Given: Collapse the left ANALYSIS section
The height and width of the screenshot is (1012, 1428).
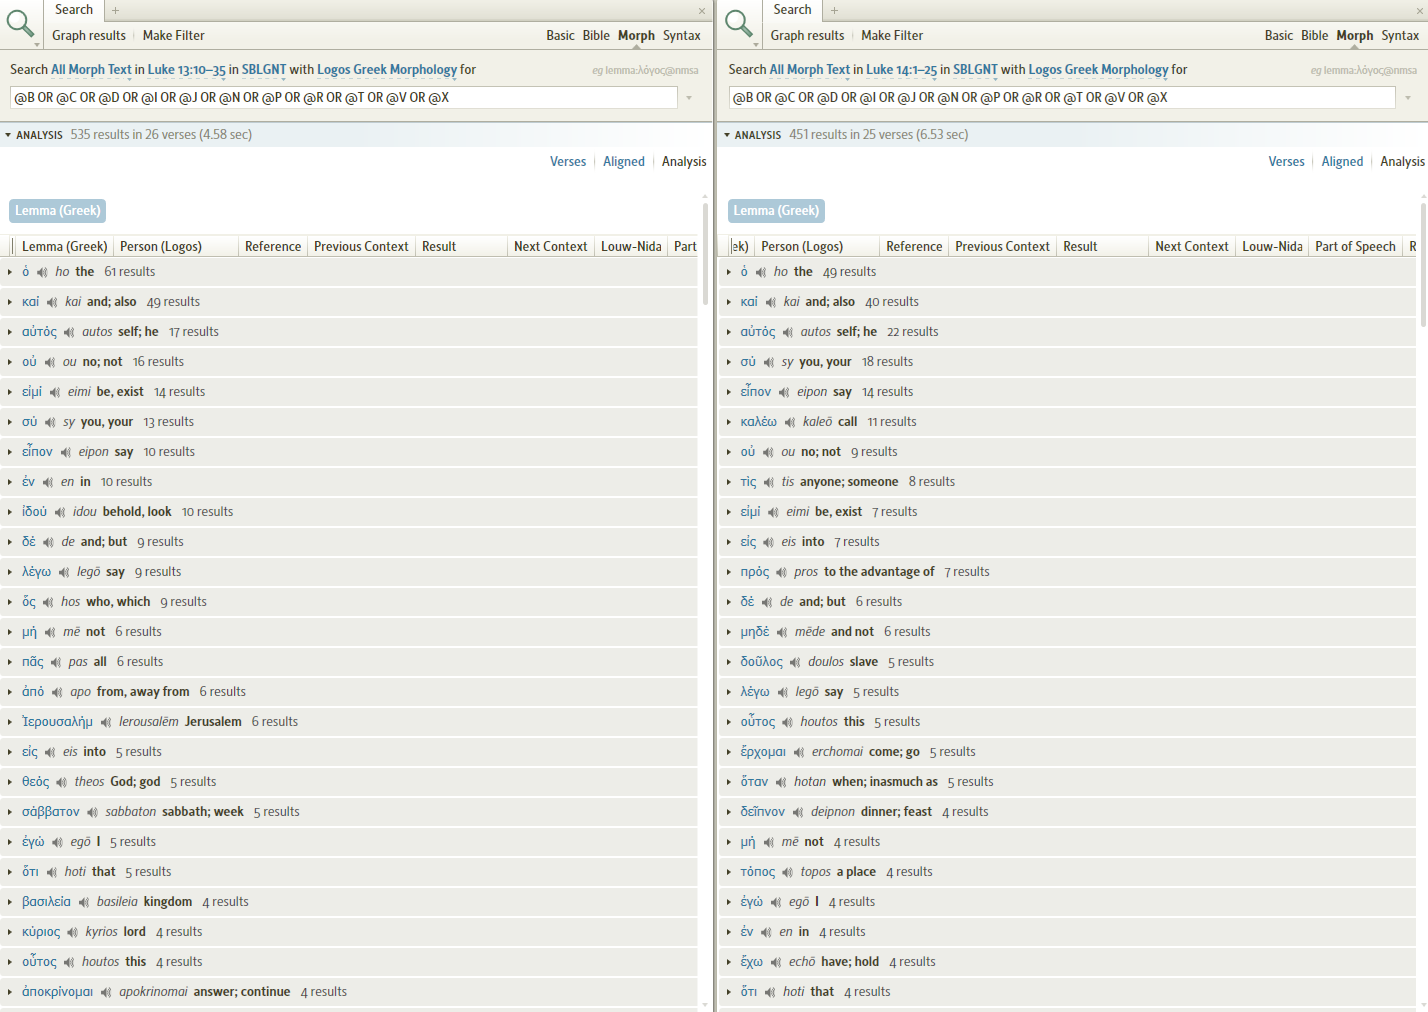Looking at the screenshot, I should click(9, 135).
